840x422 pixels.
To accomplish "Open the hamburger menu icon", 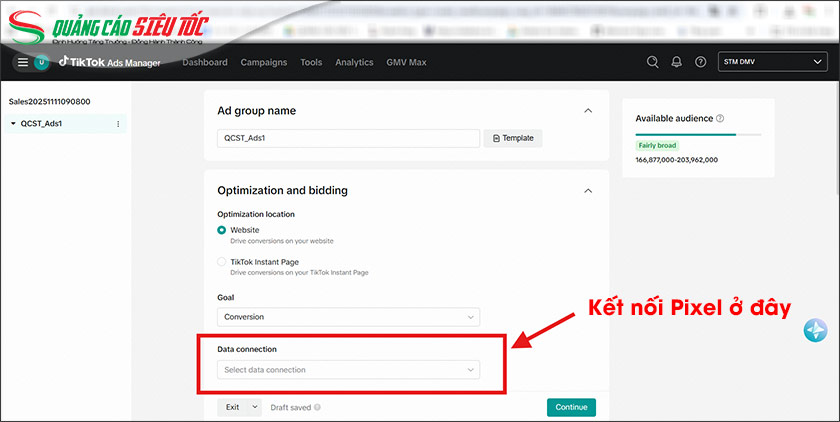I will [22, 62].
